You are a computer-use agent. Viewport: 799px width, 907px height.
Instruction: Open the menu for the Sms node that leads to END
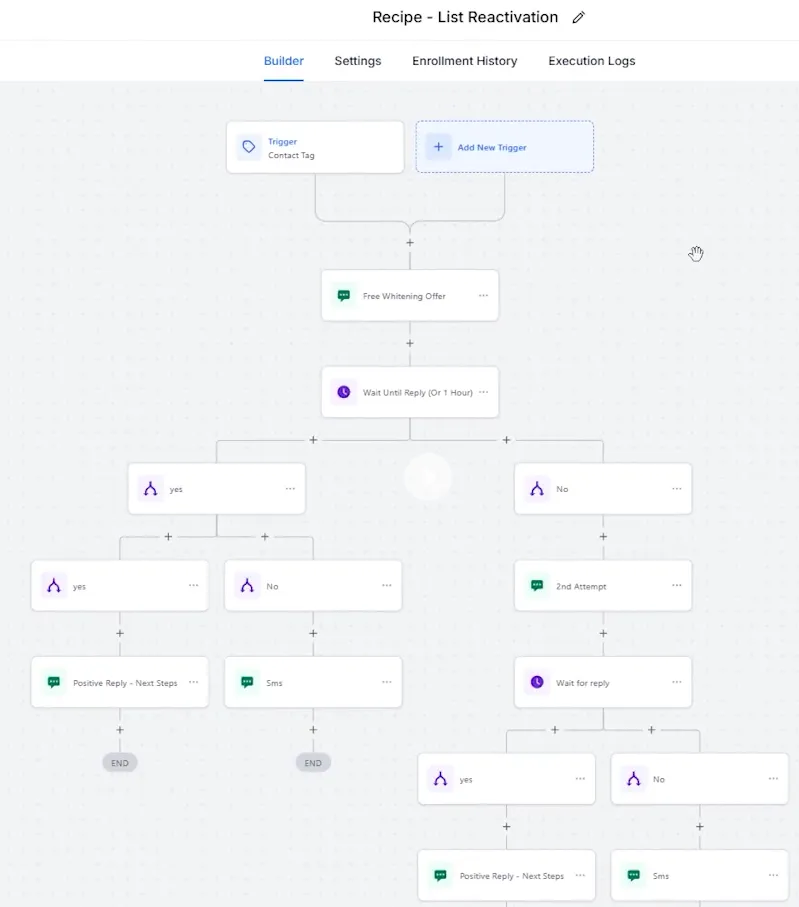[x=387, y=682]
